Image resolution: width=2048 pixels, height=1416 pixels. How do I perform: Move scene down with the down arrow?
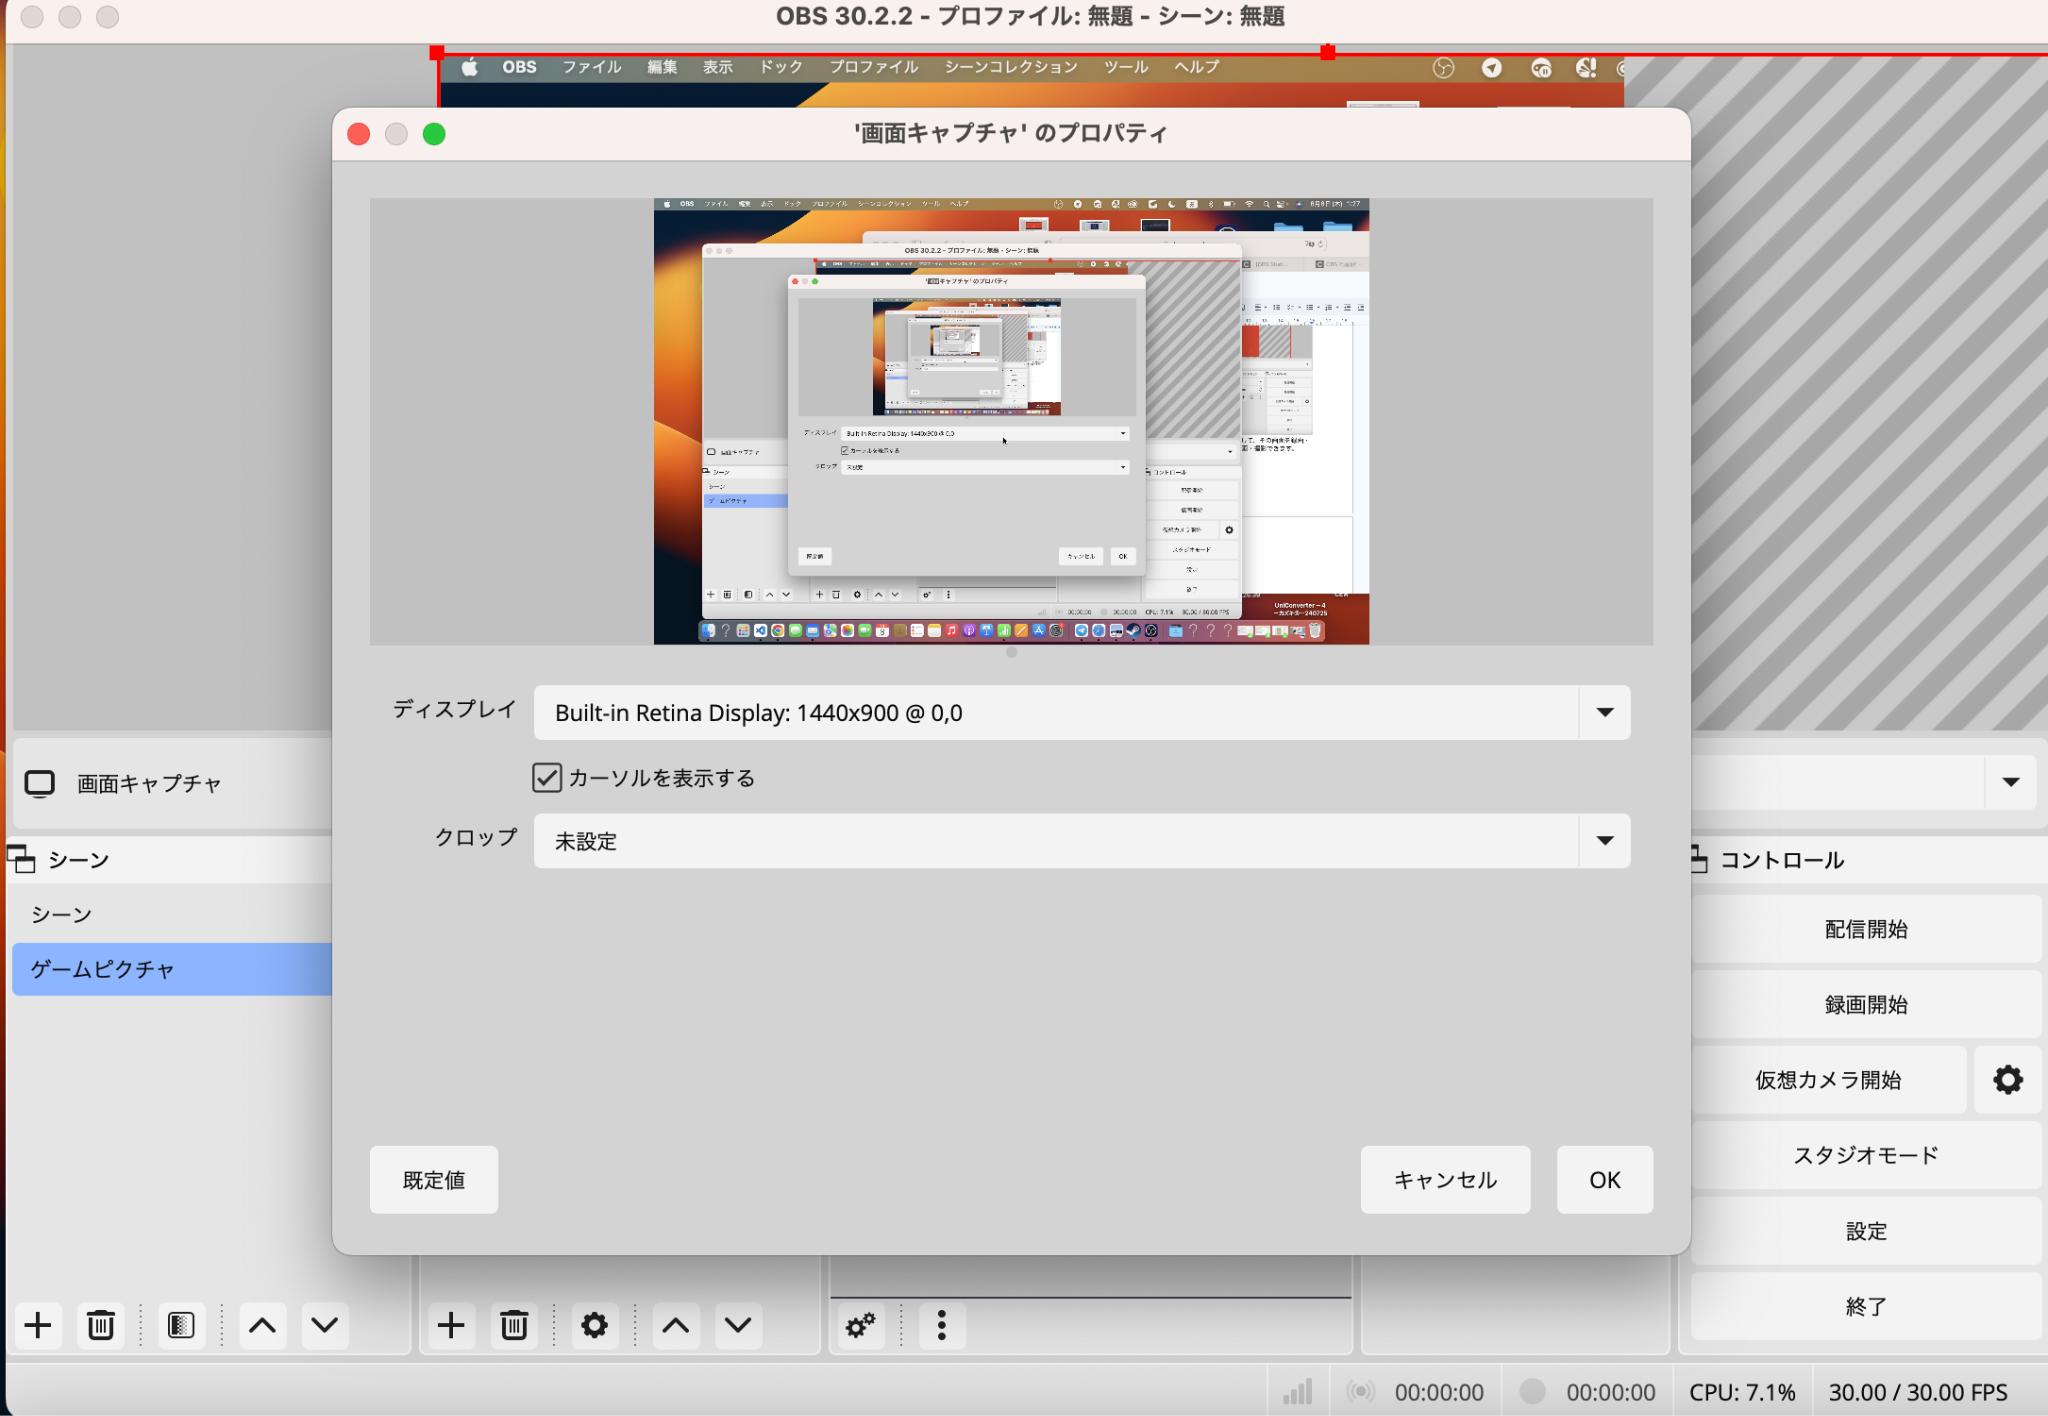coord(324,1326)
